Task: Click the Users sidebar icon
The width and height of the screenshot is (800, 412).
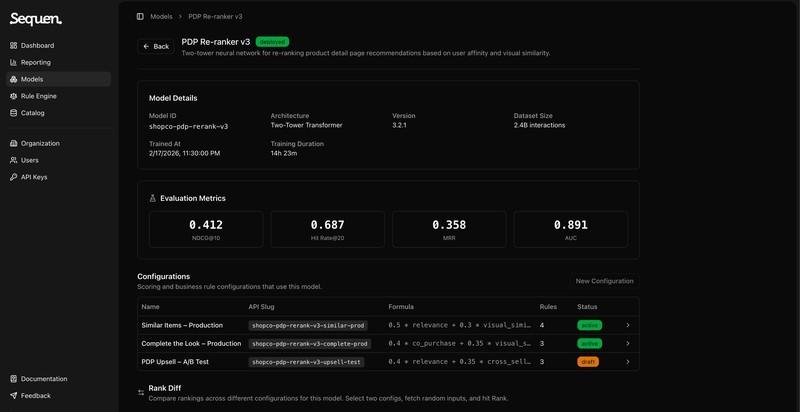Action: click(14, 160)
